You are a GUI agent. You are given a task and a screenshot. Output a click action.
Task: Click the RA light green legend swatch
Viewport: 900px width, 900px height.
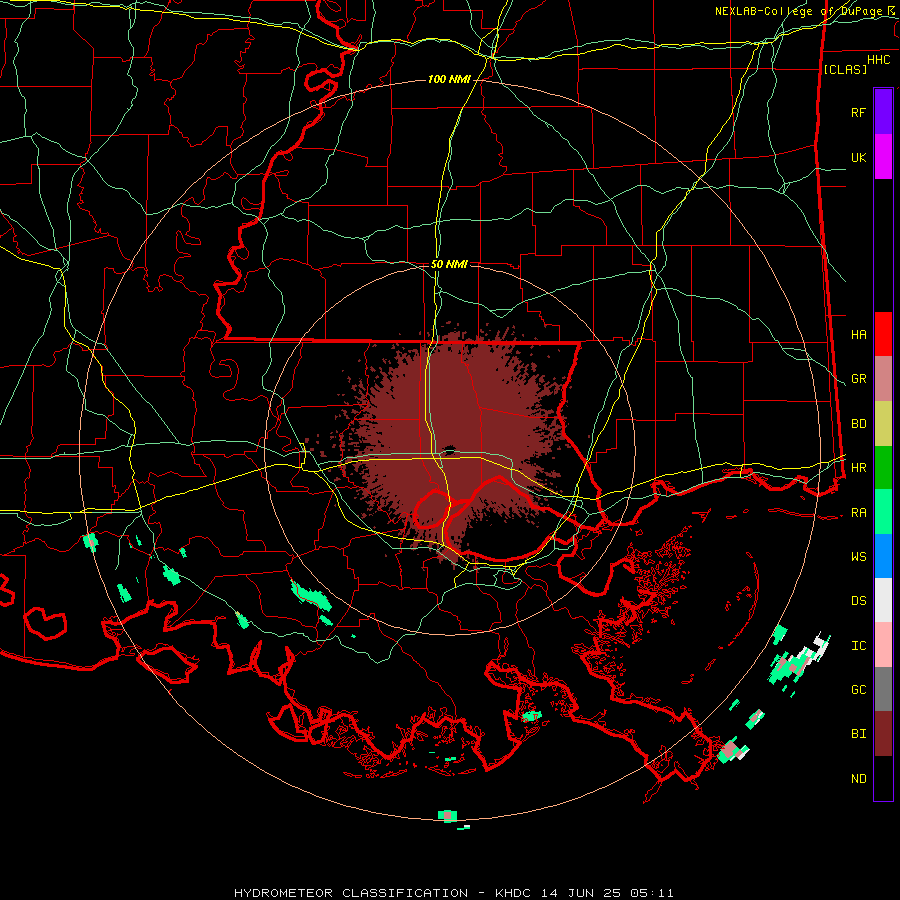pyautogui.click(x=883, y=512)
